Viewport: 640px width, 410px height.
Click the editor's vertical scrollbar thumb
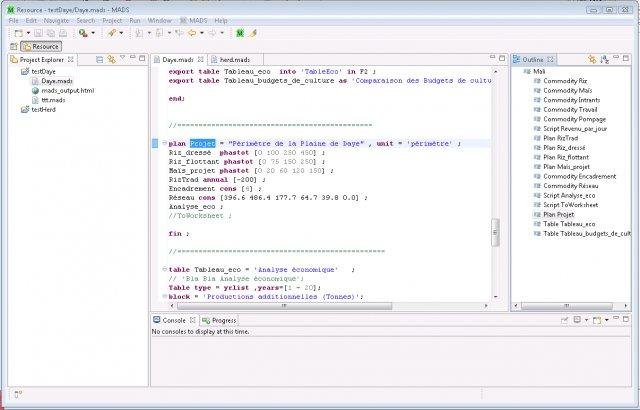tap(494, 232)
